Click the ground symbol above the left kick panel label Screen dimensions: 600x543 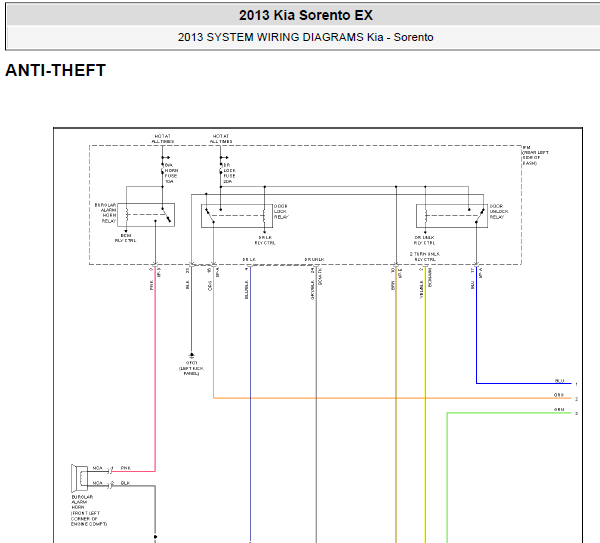pos(191,356)
